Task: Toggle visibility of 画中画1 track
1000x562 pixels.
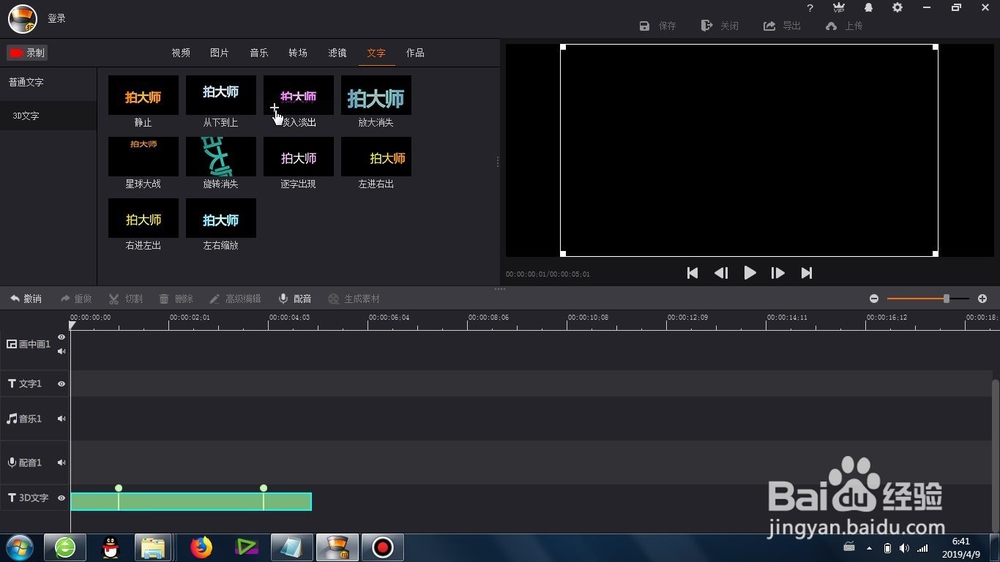Action: (x=61, y=337)
